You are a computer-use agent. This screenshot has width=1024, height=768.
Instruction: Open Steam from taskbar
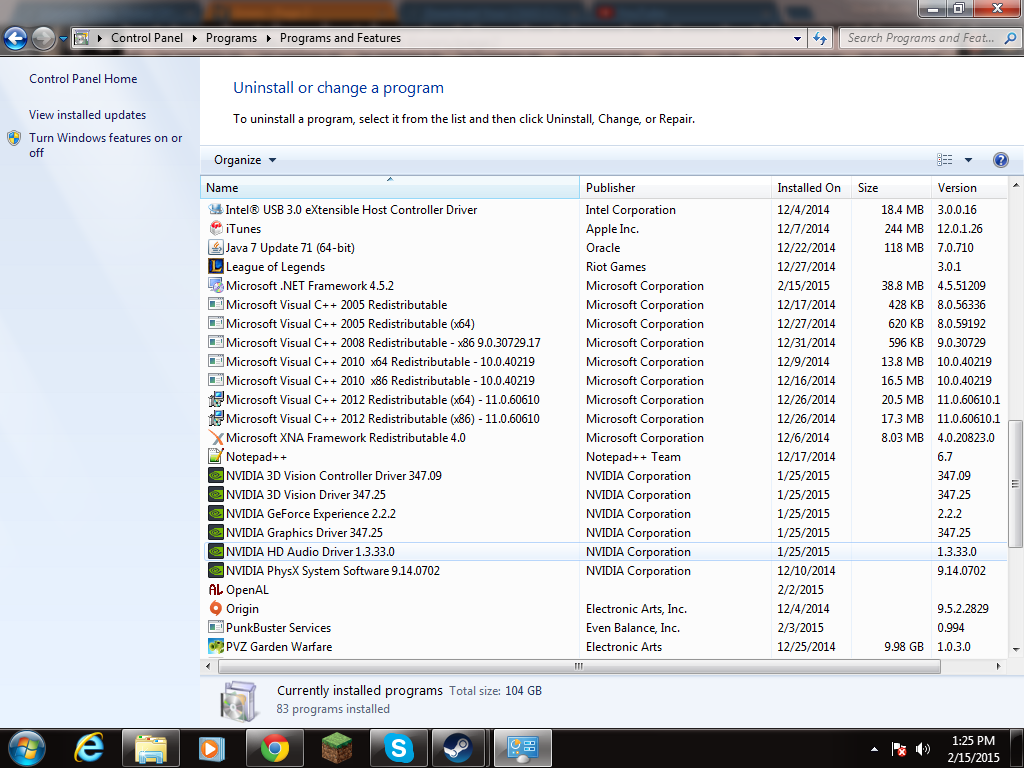click(458, 748)
